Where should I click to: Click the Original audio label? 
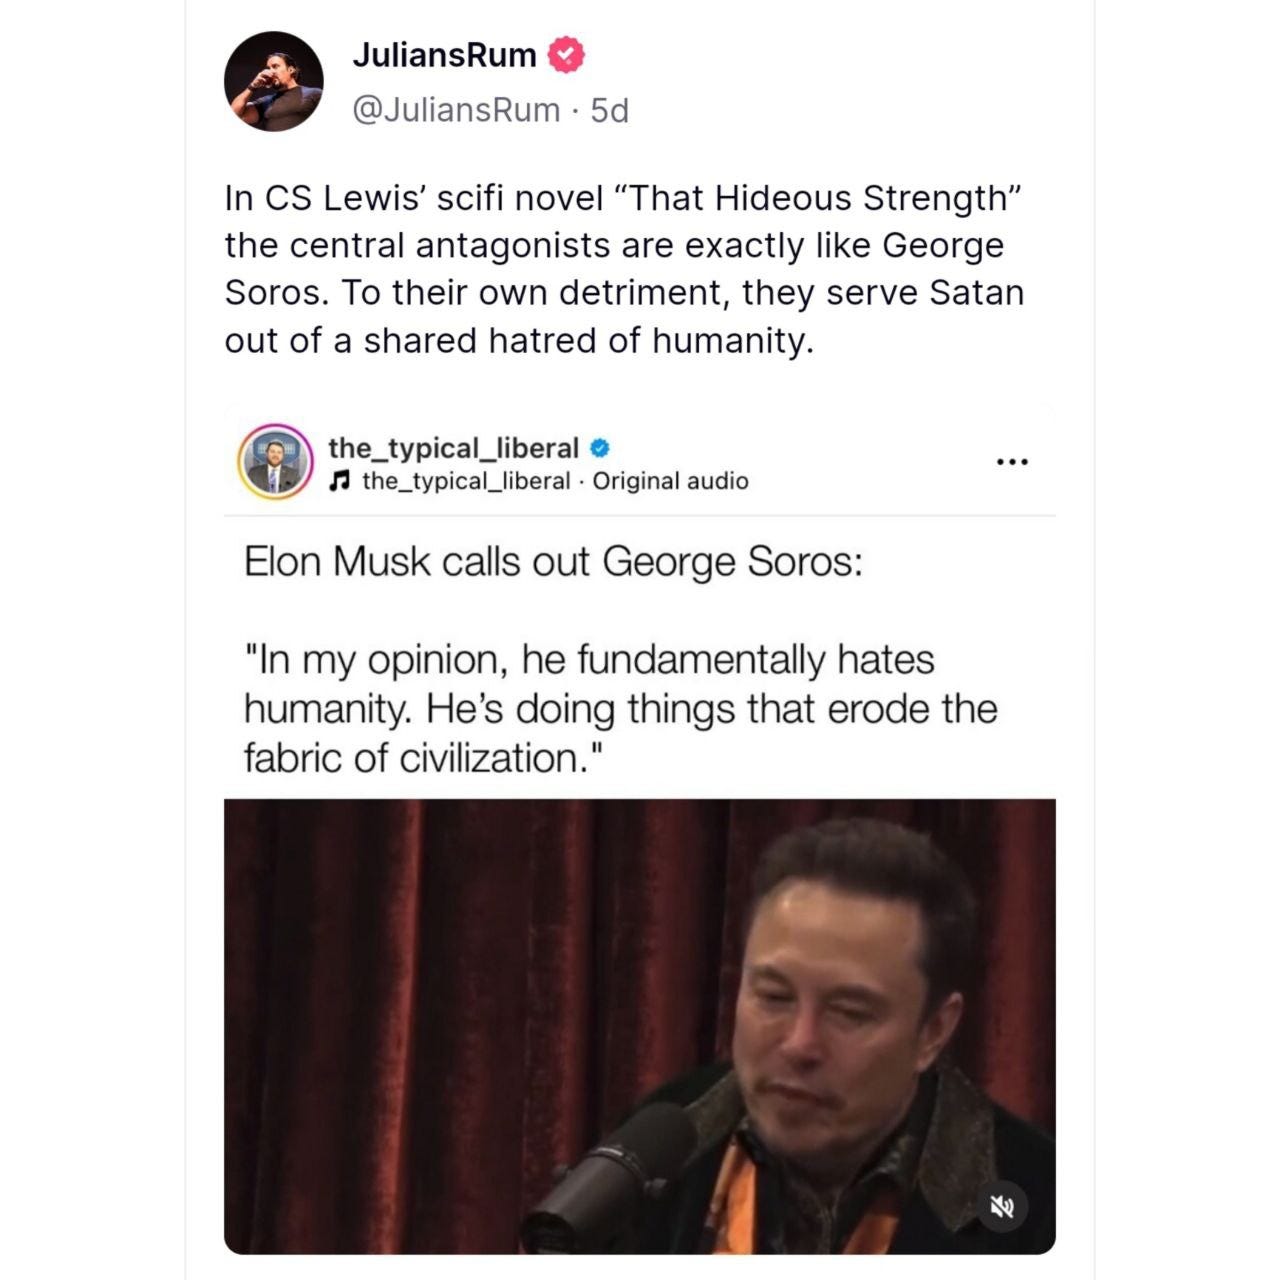[x=670, y=481]
